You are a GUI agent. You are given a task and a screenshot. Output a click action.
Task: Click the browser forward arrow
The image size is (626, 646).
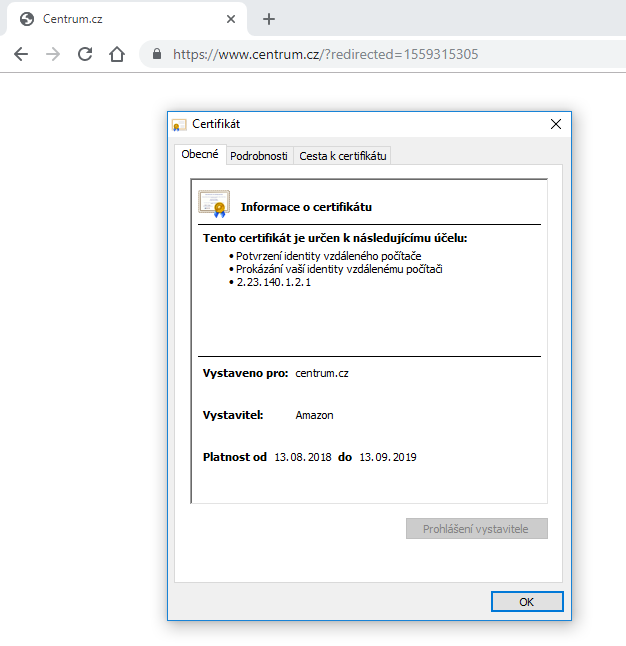(x=53, y=54)
